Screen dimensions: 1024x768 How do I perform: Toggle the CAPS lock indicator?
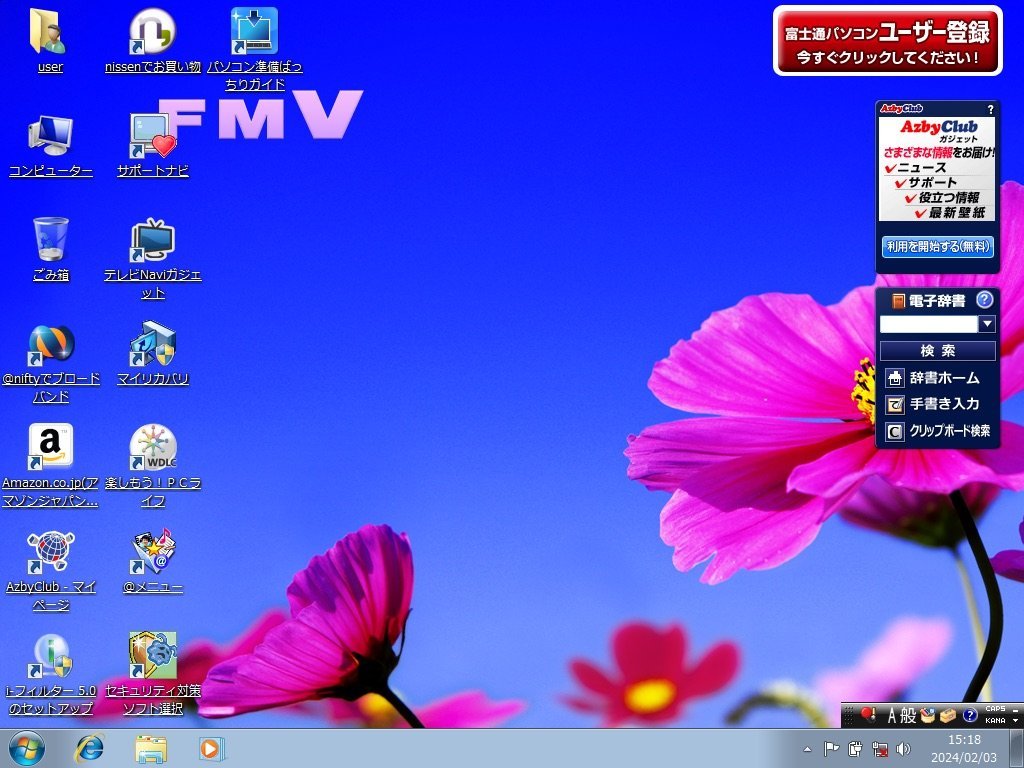point(995,709)
